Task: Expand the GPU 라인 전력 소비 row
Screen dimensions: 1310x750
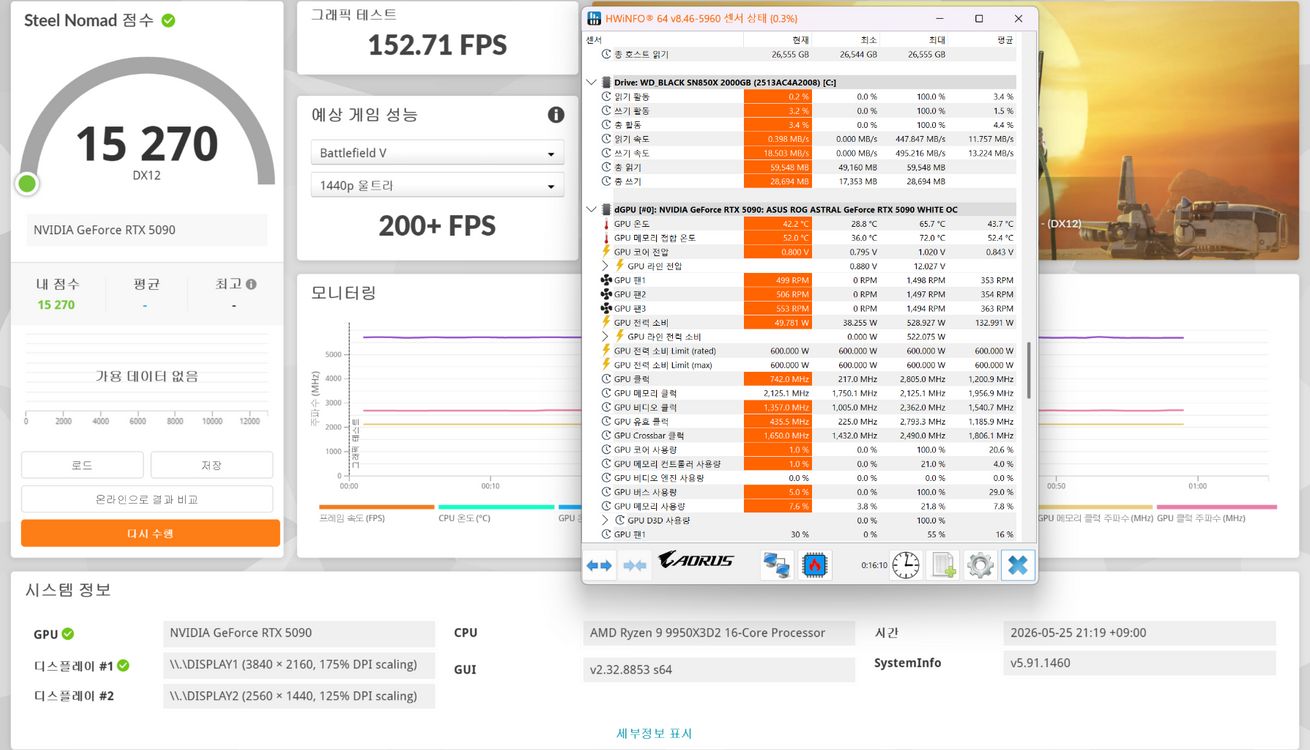Action: [x=605, y=337]
